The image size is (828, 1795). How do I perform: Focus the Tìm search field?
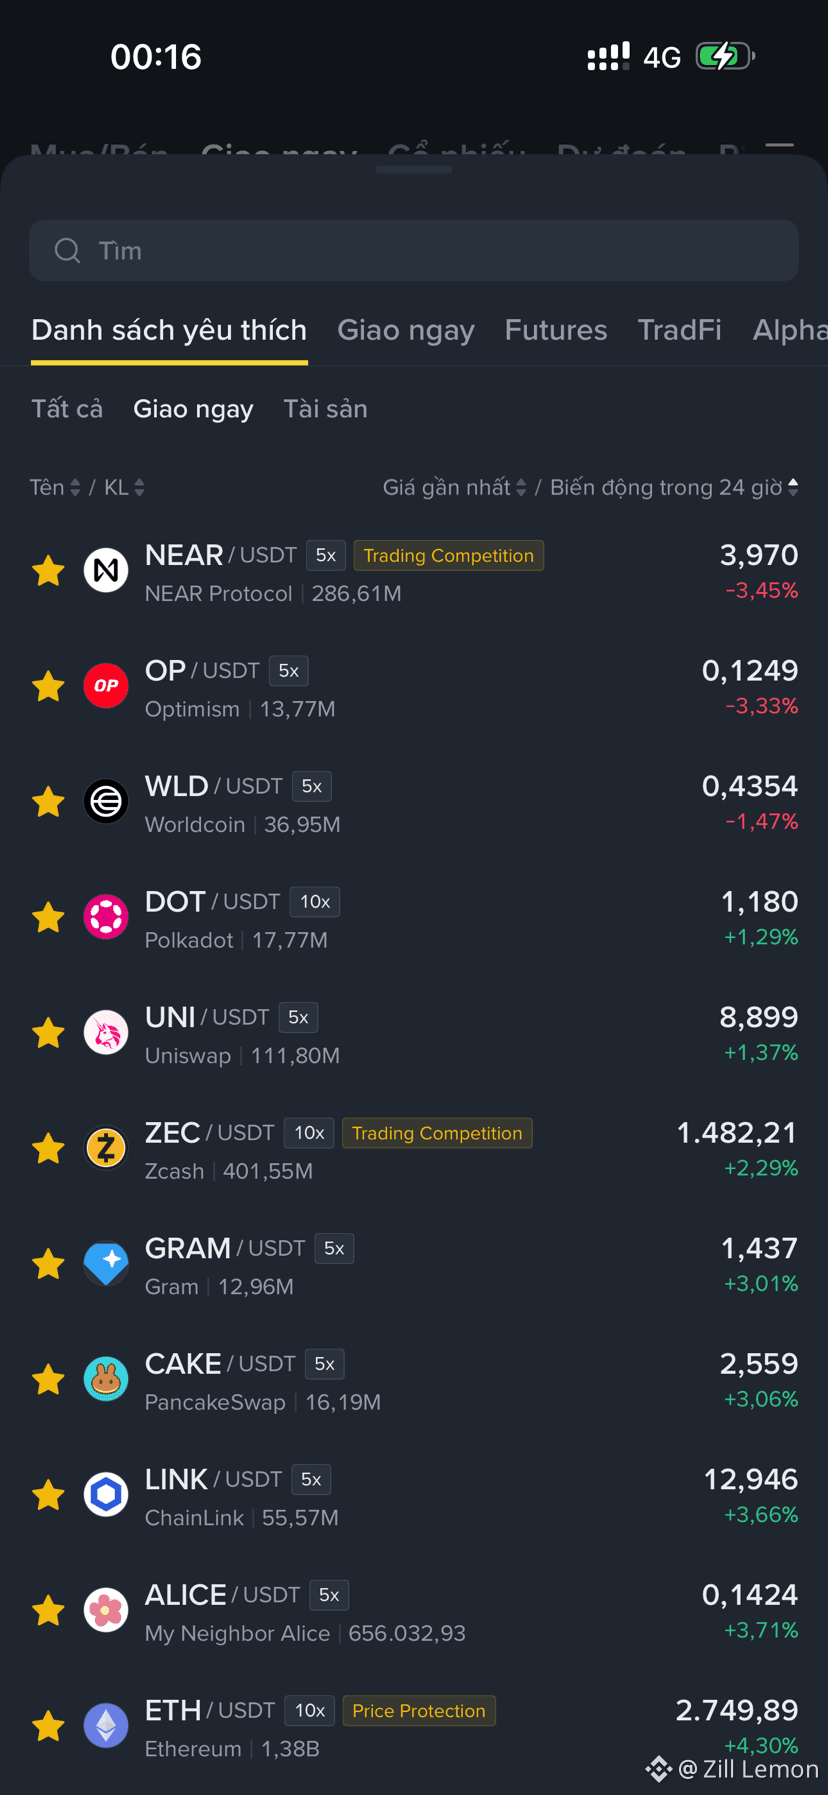(x=414, y=251)
